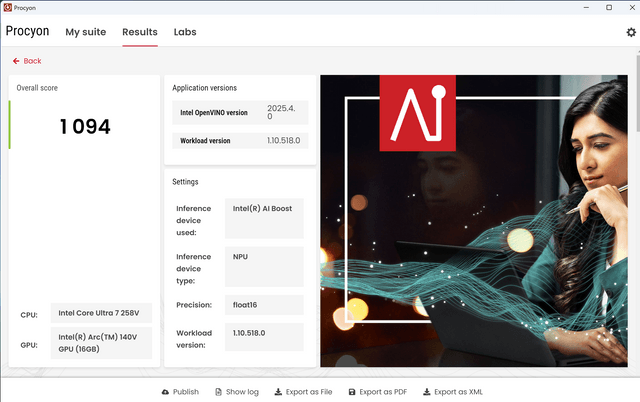Click the Procyon logo text
The width and height of the screenshot is (640, 402).
pyautogui.click(x=27, y=31)
